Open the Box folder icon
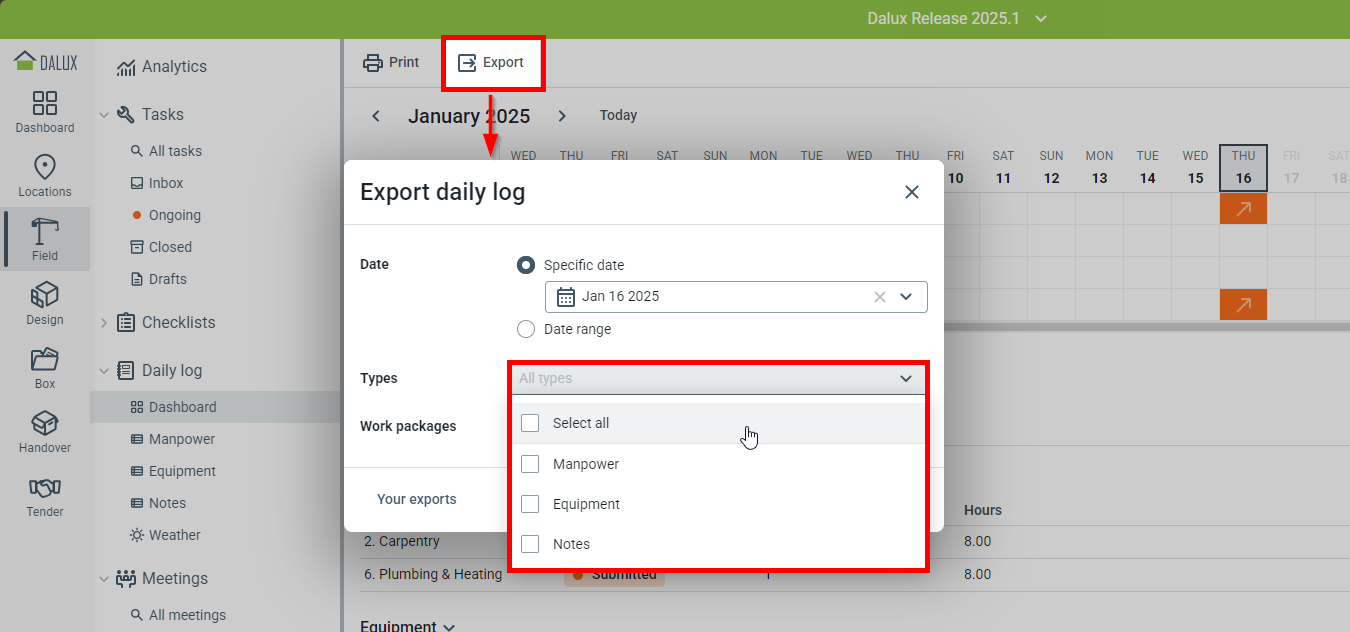Viewport: 1350px width, 632px height. pyautogui.click(x=44, y=368)
